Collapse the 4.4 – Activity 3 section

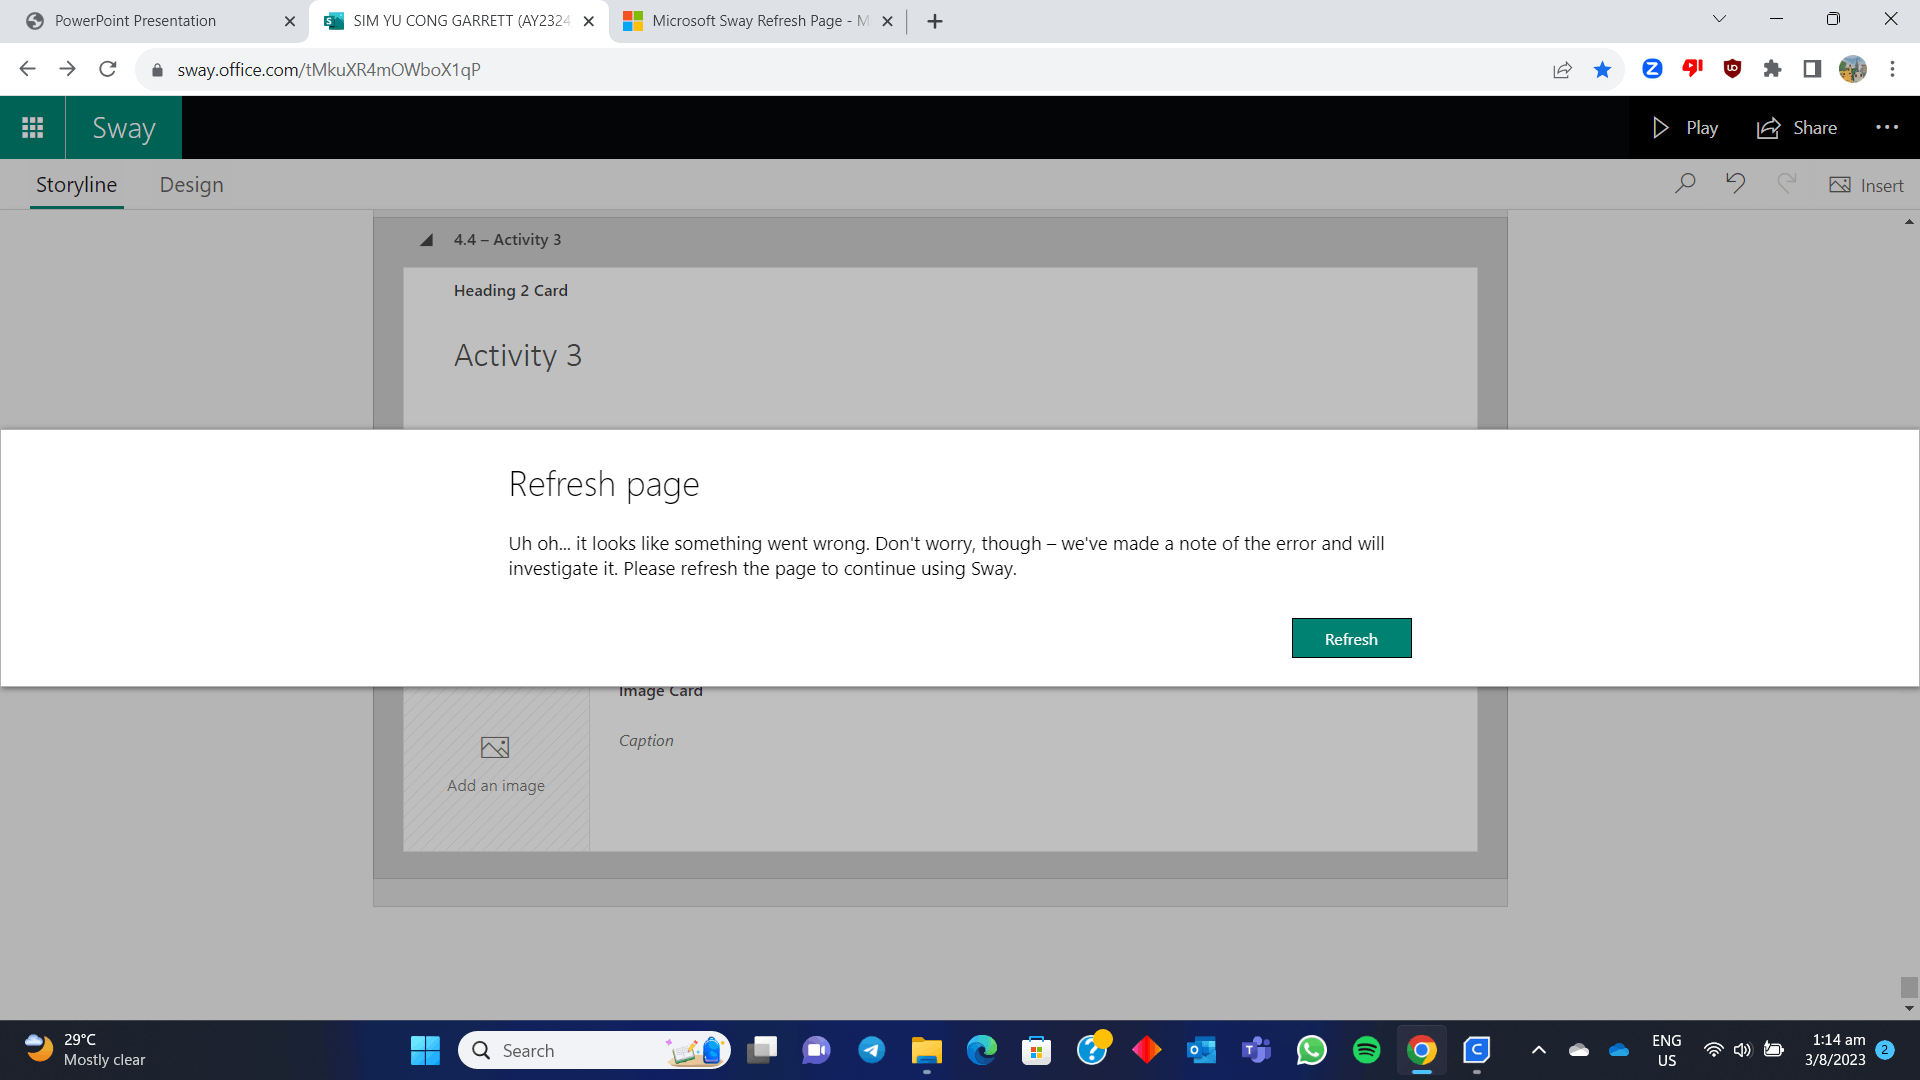[x=427, y=240]
